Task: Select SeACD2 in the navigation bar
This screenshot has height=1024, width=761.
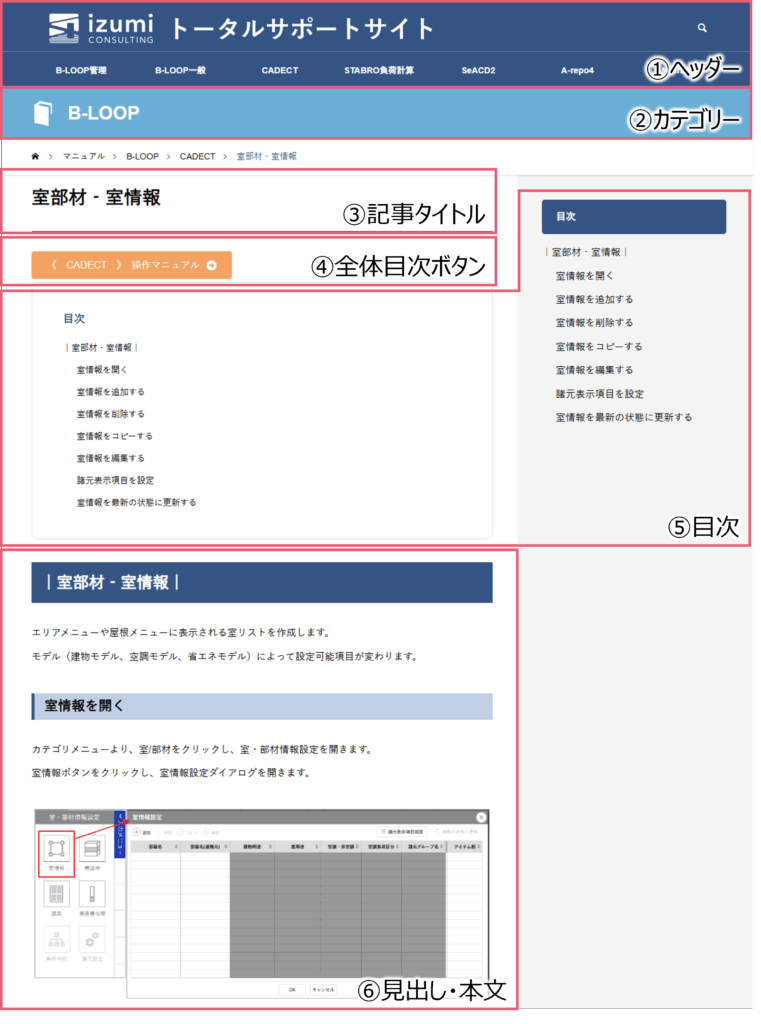Action: coord(480,71)
